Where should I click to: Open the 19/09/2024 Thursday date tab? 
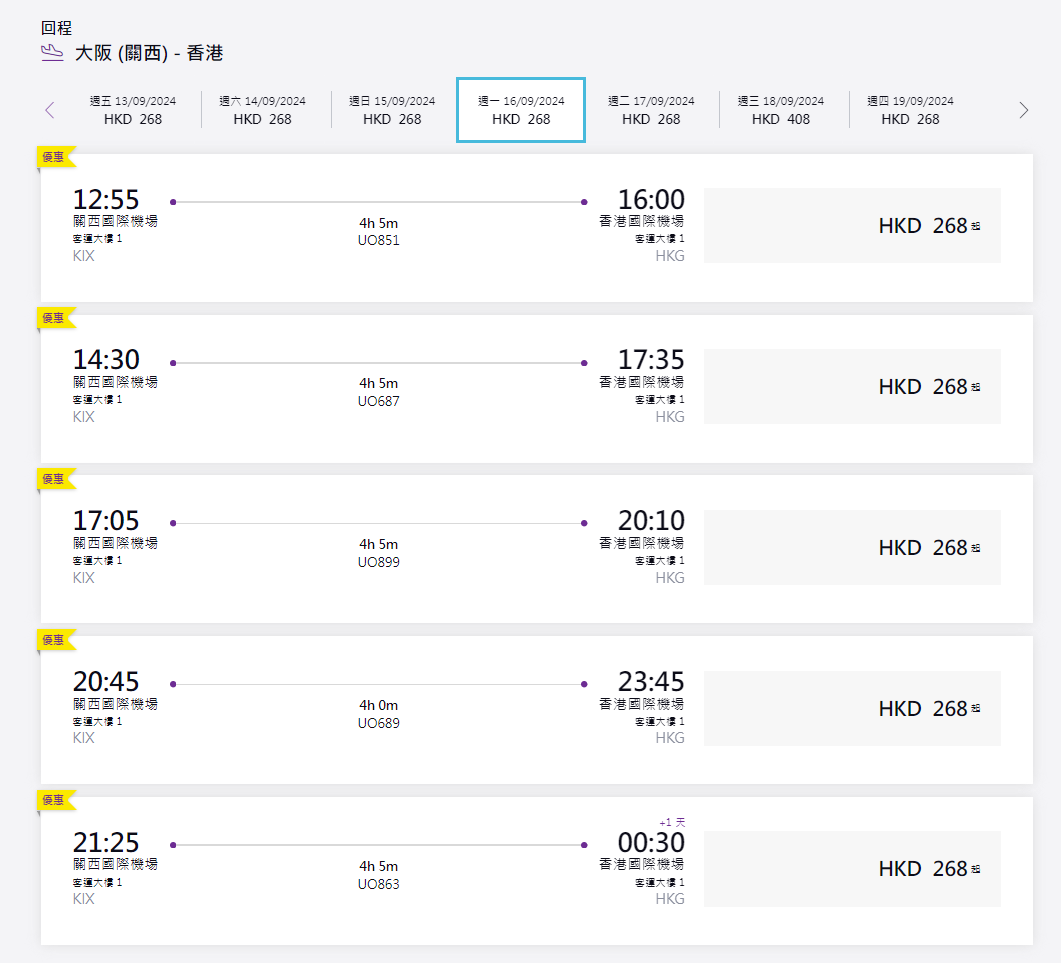[910, 110]
